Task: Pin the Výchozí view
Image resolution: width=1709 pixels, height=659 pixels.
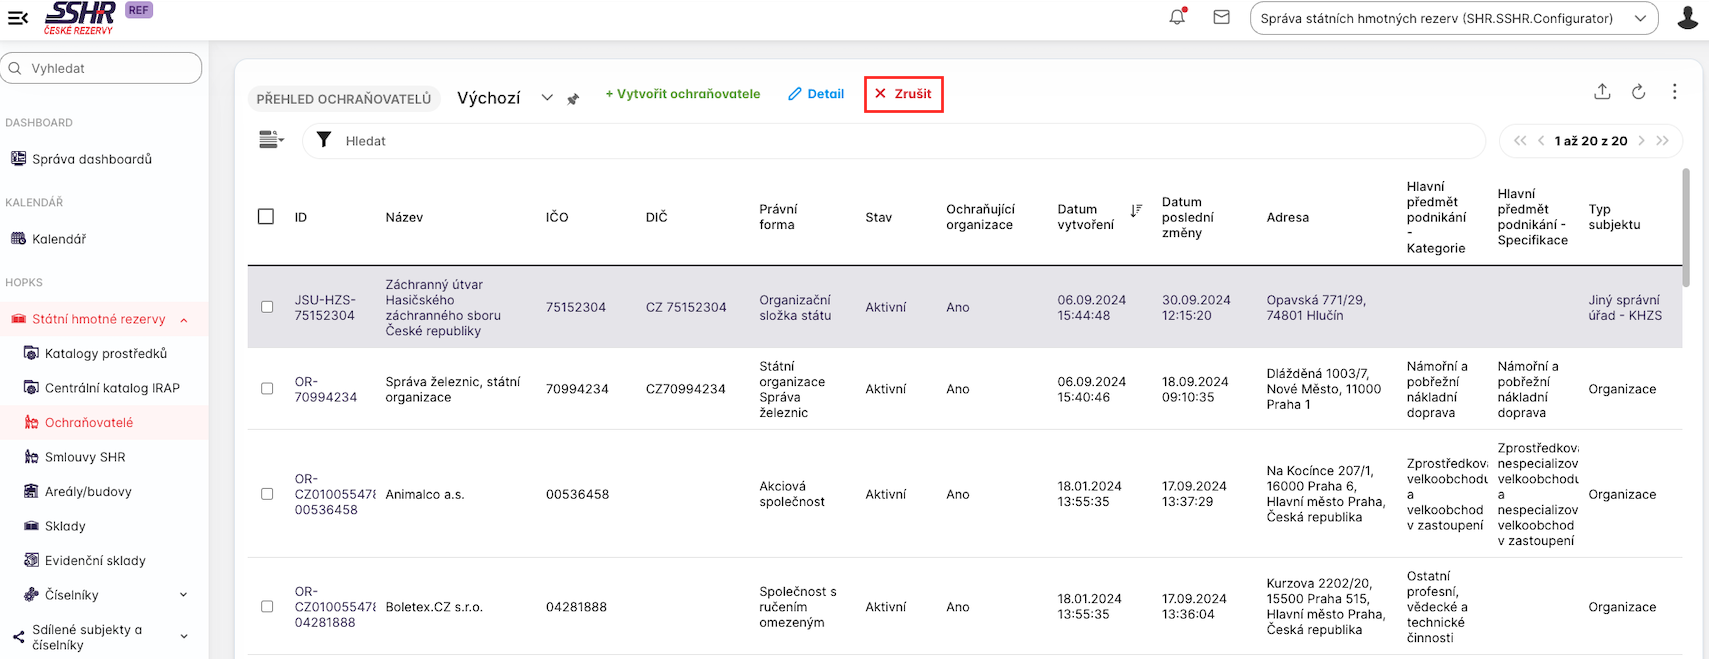Action: [573, 99]
